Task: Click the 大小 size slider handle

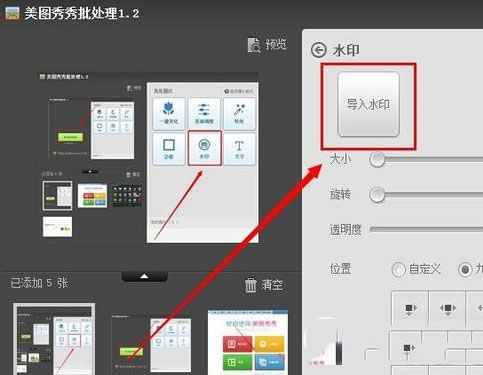Action: pyautogui.click(x=377, y=159)
